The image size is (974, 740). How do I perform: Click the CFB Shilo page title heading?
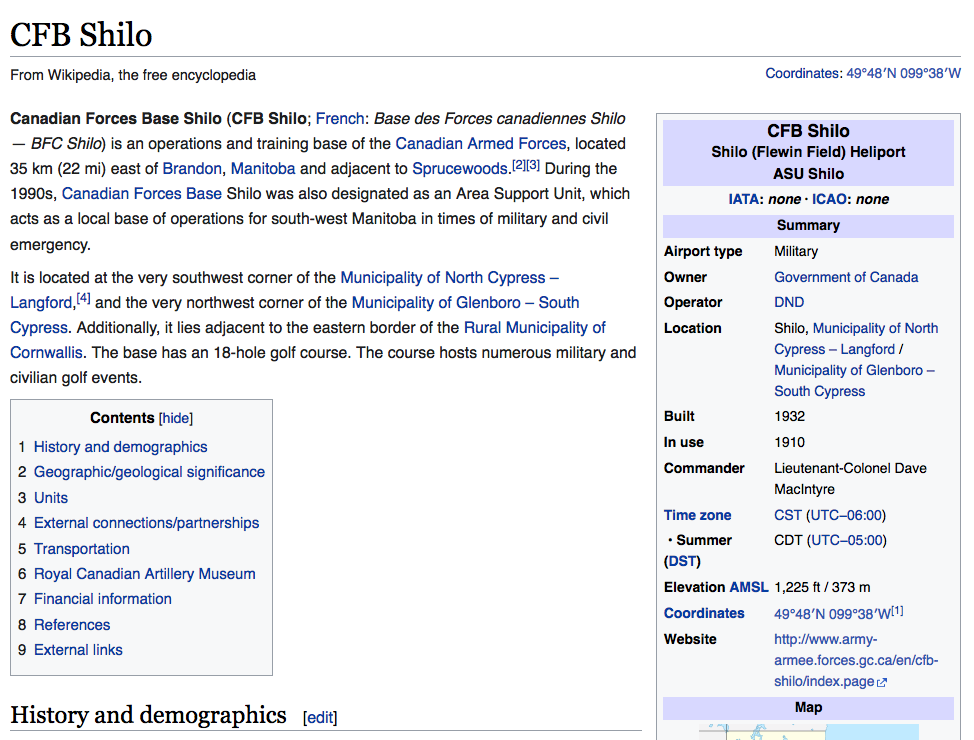(81, 35)
